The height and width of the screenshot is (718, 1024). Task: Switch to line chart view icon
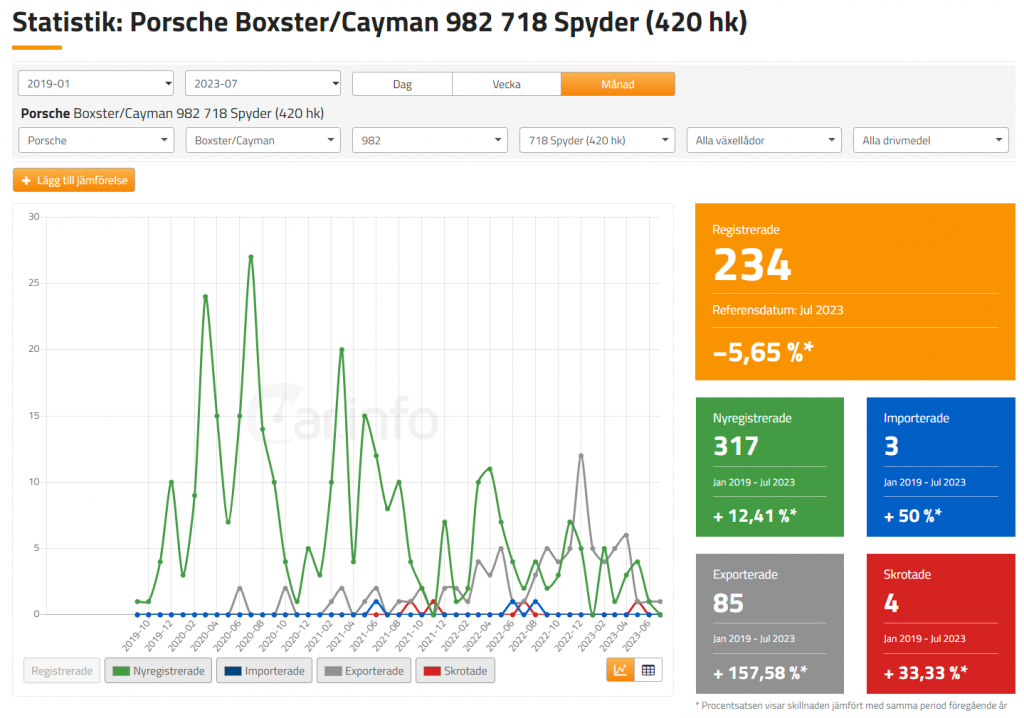pos(620,670)
